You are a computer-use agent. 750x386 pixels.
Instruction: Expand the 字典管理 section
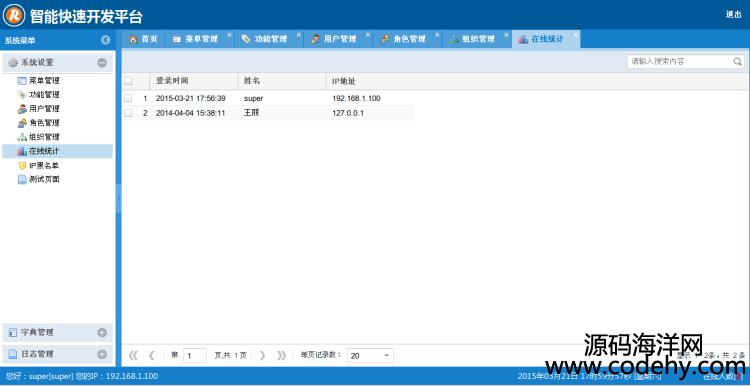point(102,332)
